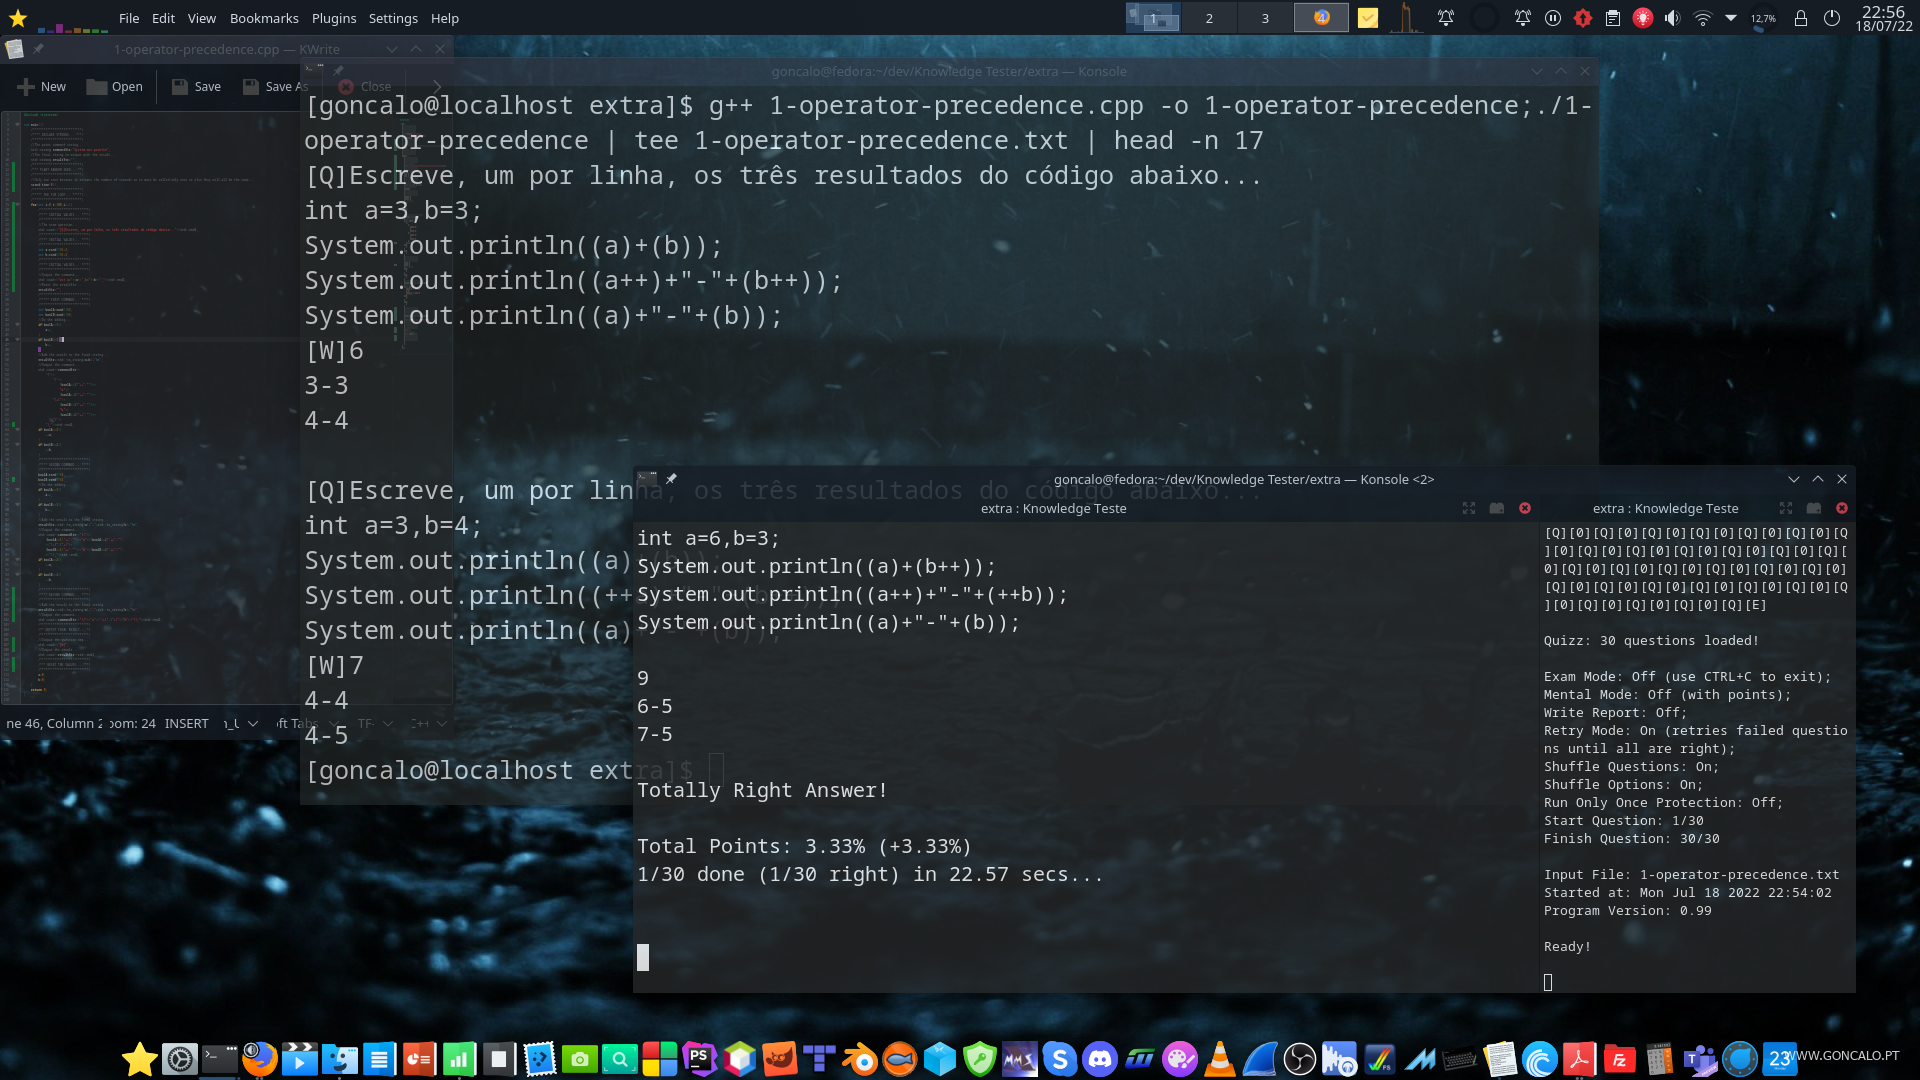Switch to virtual desktop 2

click(x=1209, y=18)
